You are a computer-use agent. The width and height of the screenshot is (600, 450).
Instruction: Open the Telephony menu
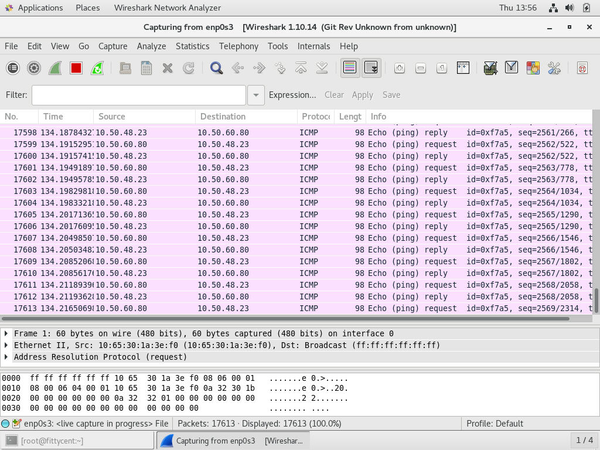238,46
